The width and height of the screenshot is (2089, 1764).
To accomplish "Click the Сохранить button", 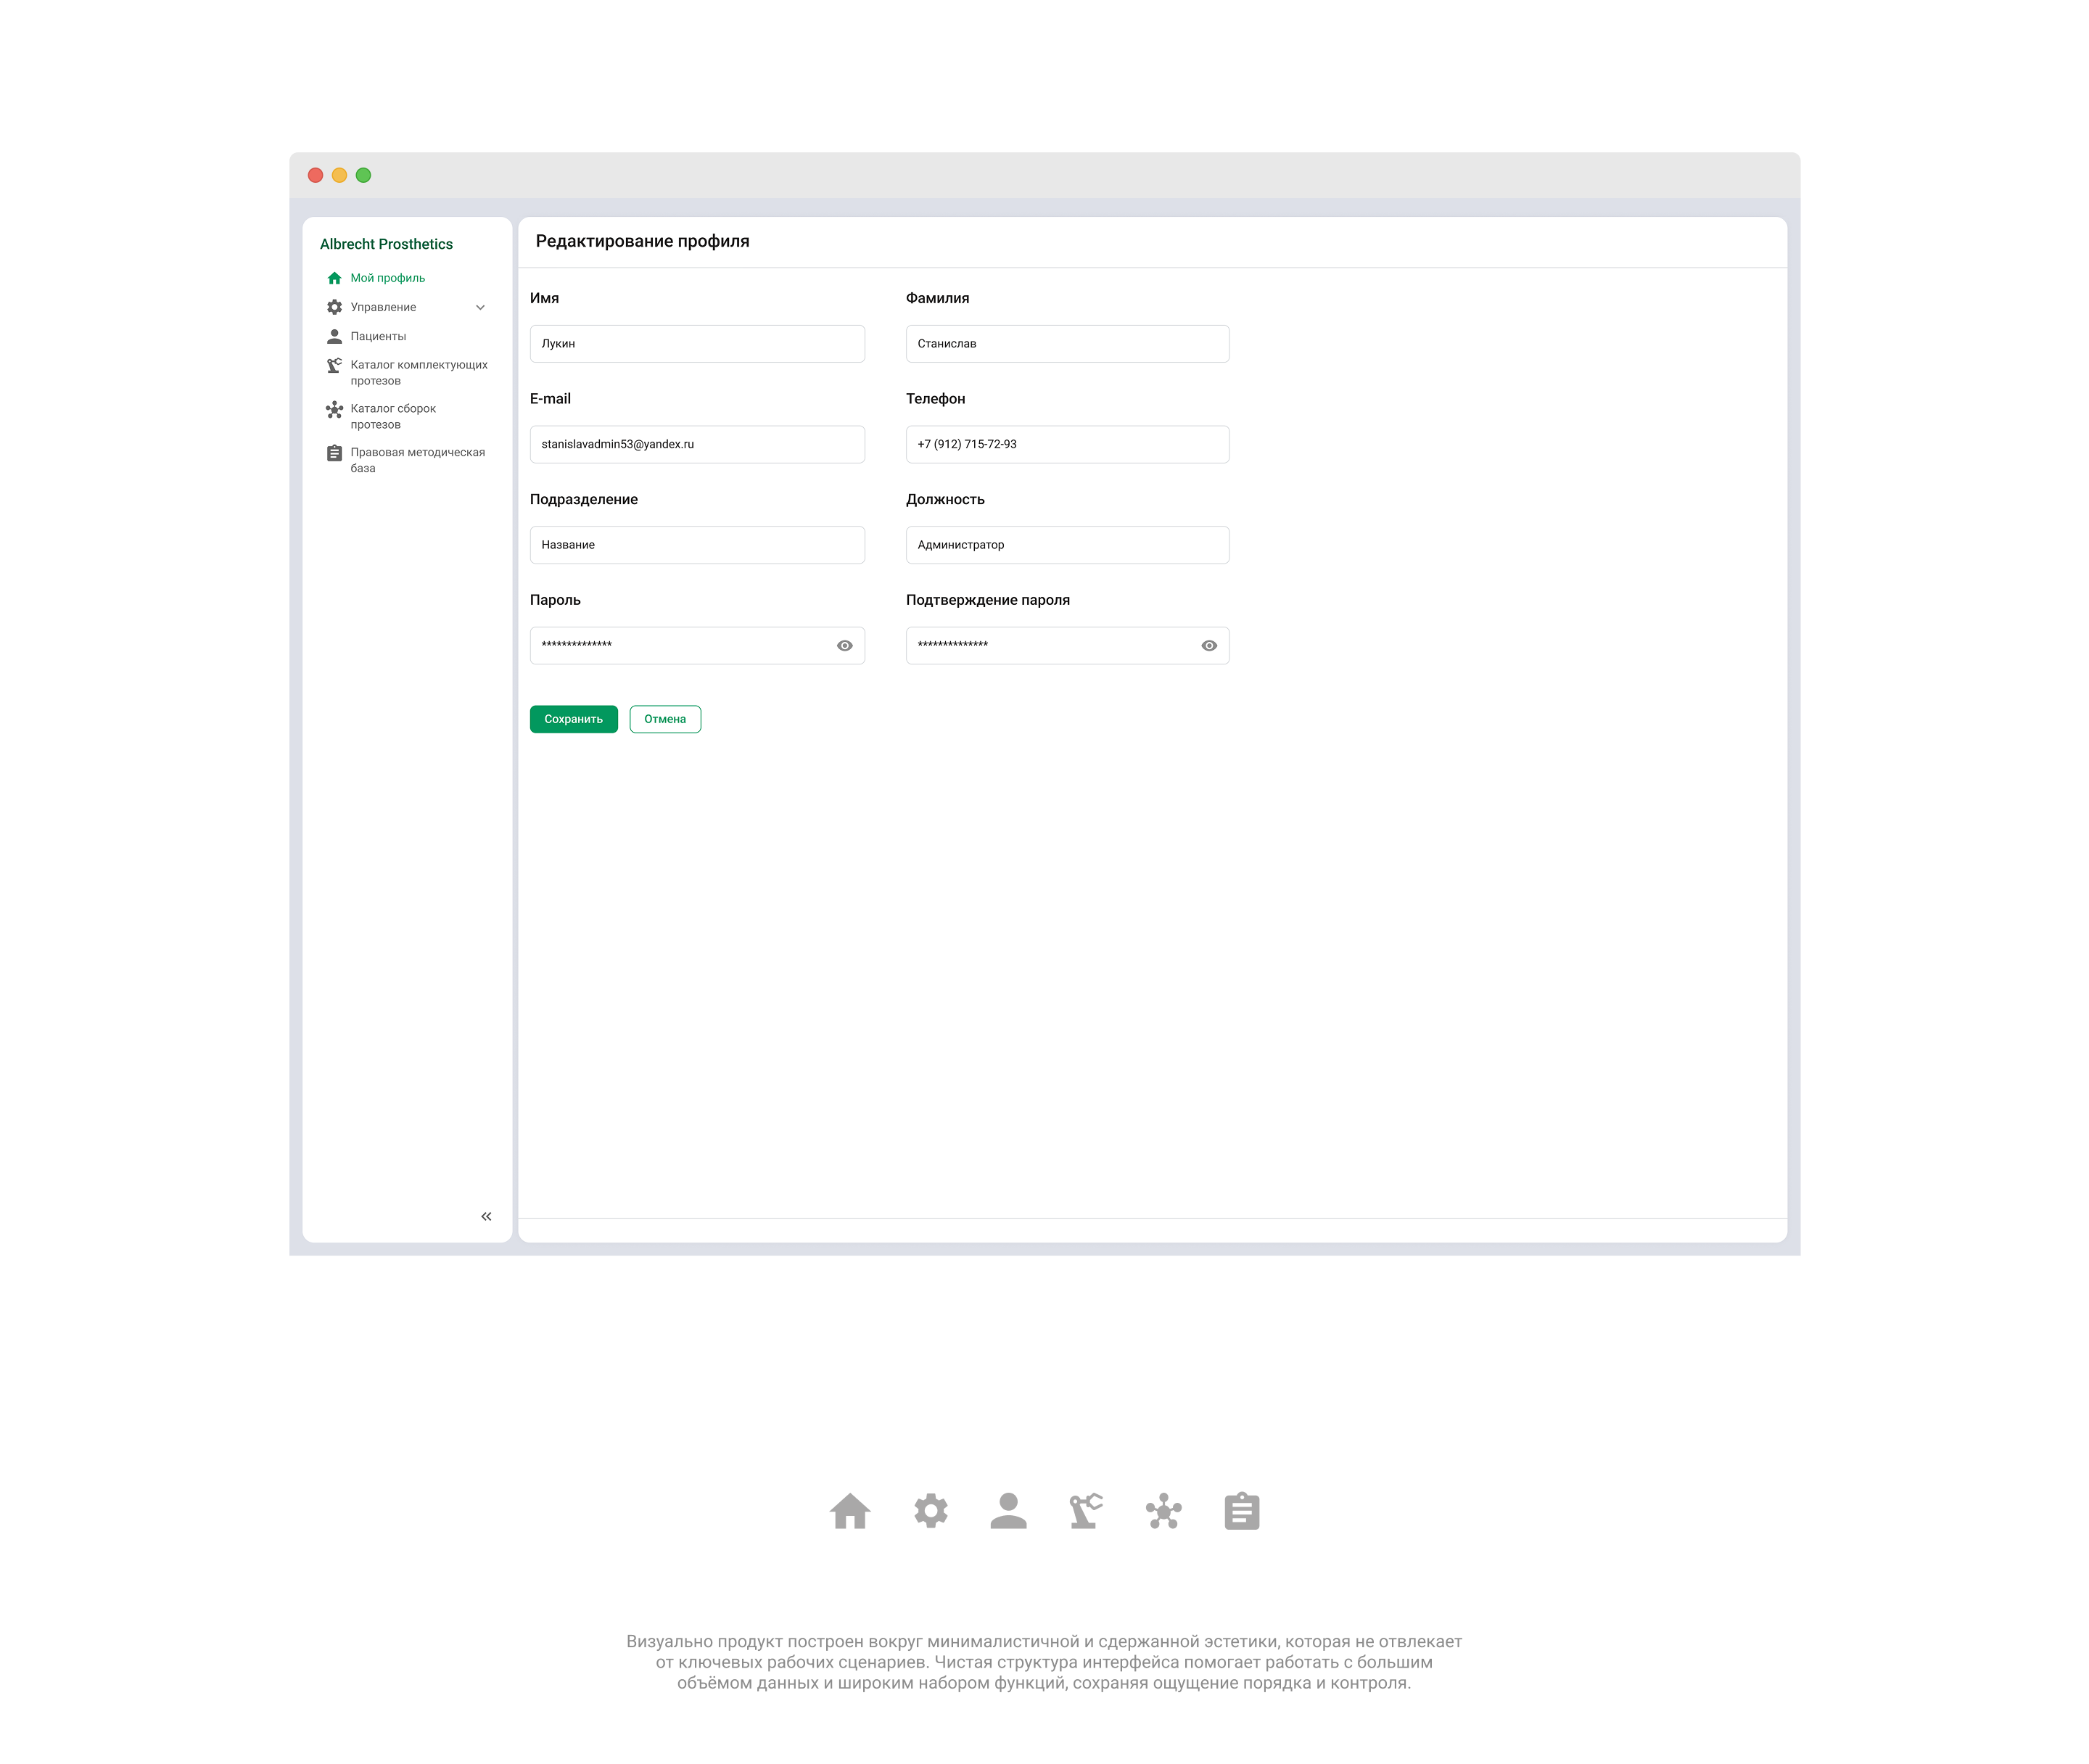I will point(573,719).
